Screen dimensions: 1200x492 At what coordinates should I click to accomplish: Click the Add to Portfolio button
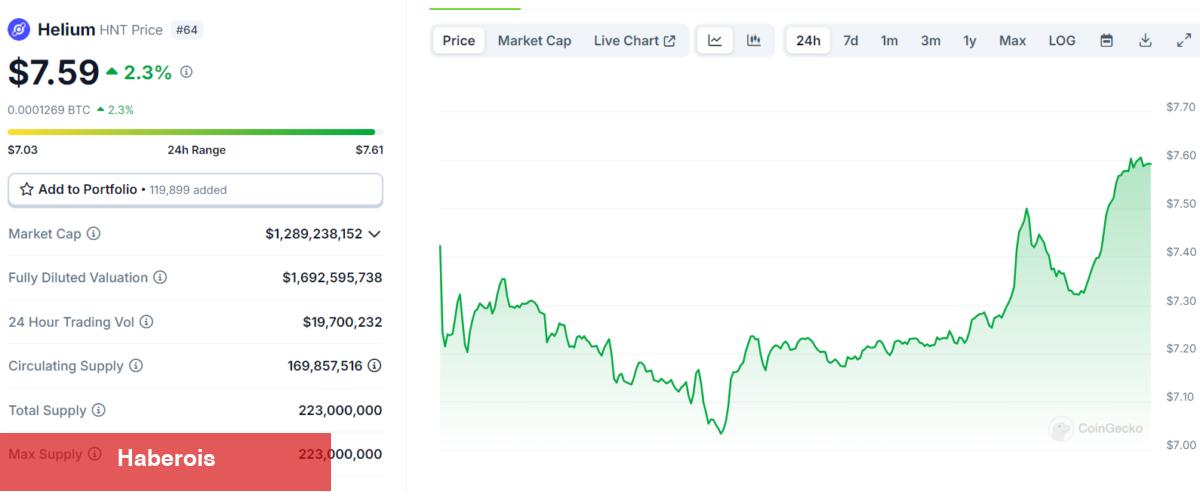click(x=195, y=189)
